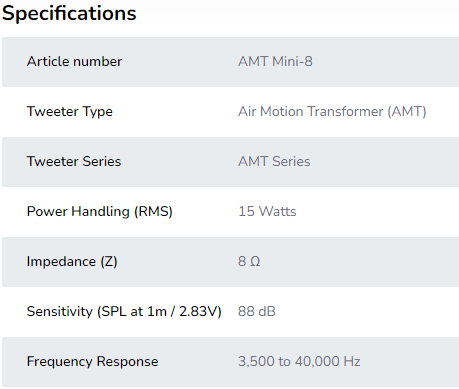The image size is (459, 389).
Task: Select Power Handling (RMS) label
Action: 100,211
